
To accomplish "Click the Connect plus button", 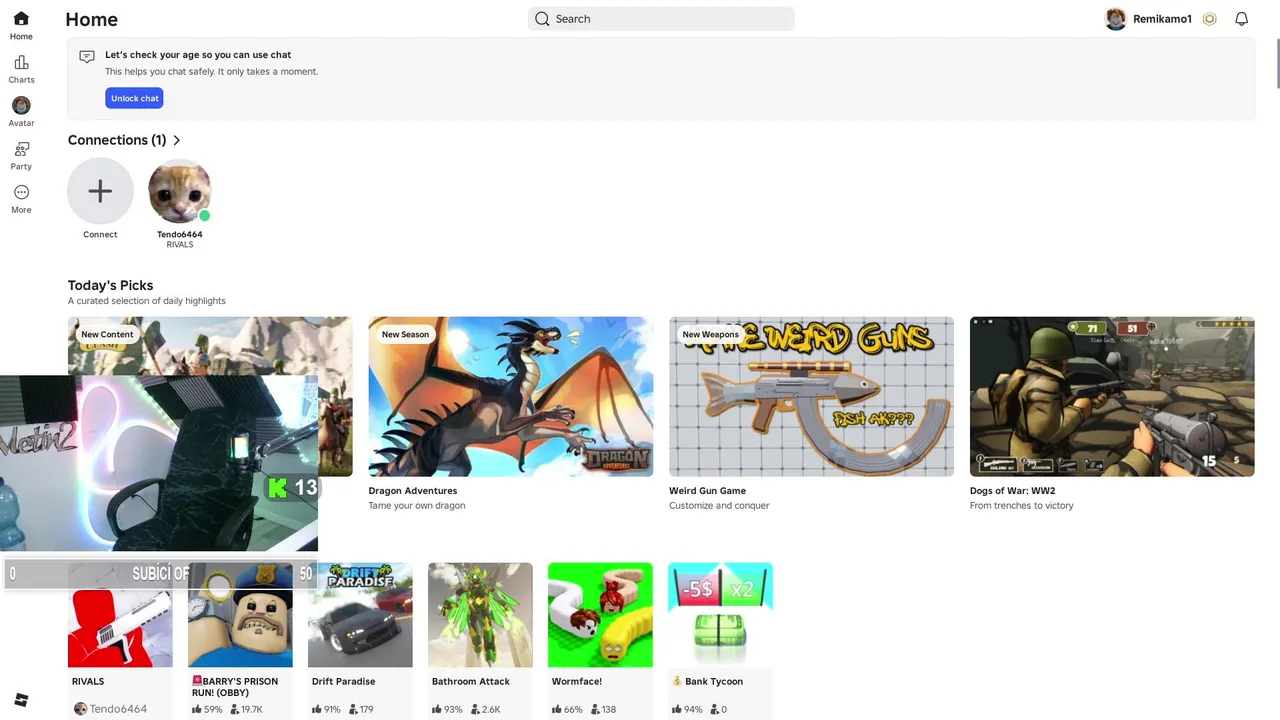I will (100, 191).
